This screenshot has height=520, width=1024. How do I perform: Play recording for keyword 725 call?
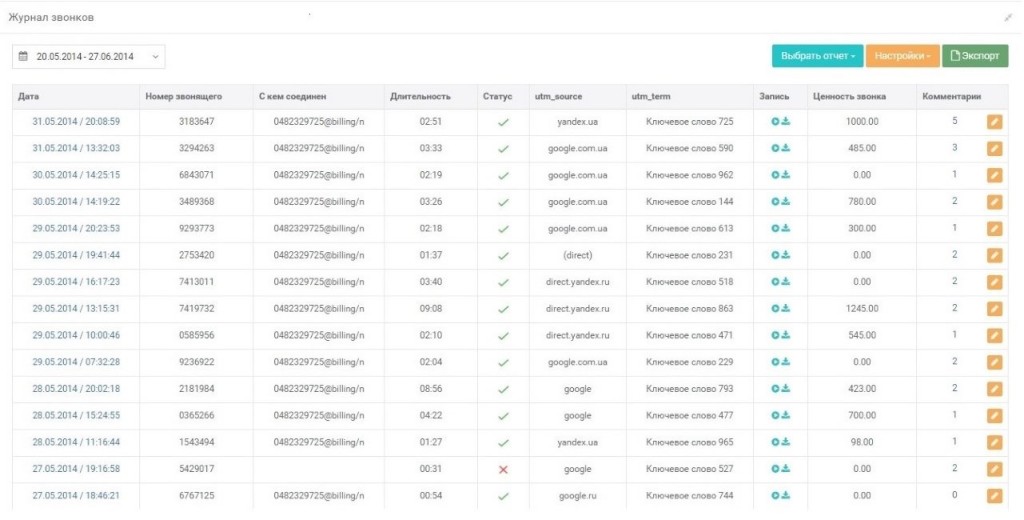[x=775, y=121]
